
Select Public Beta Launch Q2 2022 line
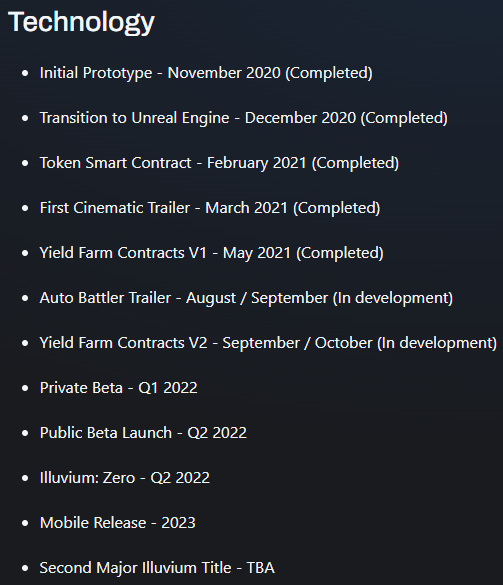tap(143, 433)
